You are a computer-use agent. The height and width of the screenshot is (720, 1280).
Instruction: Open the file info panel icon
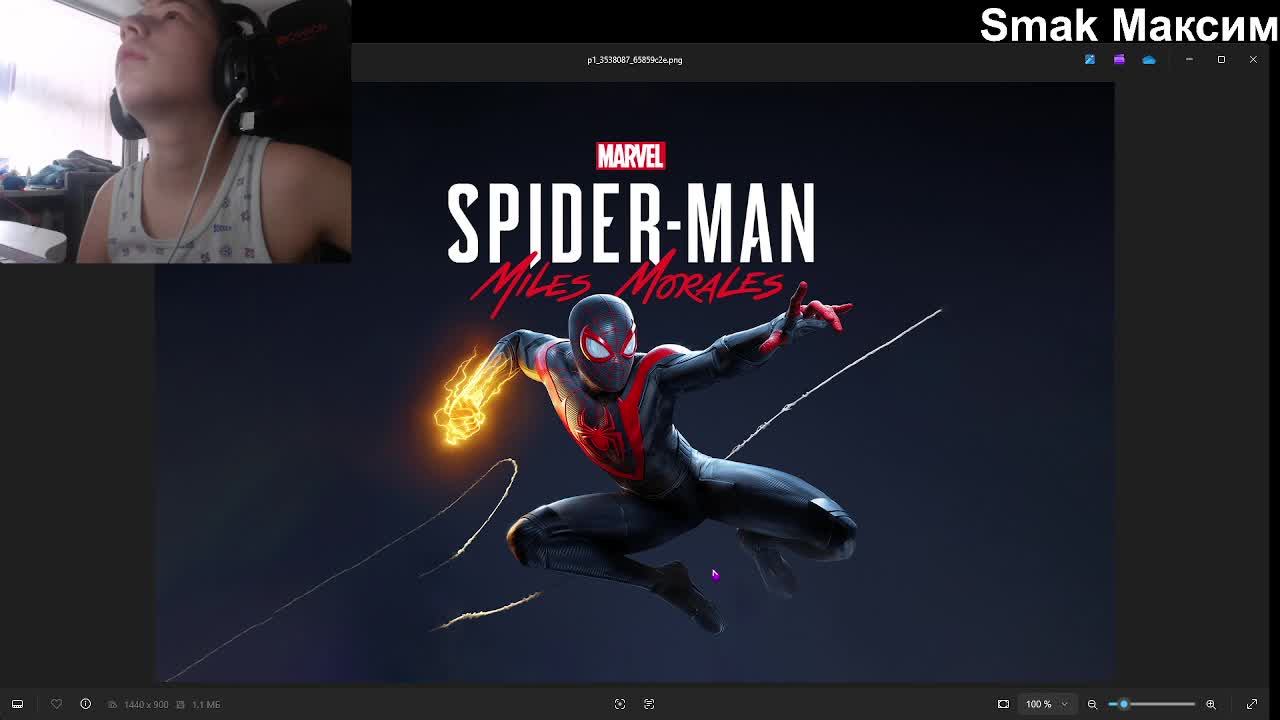[x=85, y=704]
